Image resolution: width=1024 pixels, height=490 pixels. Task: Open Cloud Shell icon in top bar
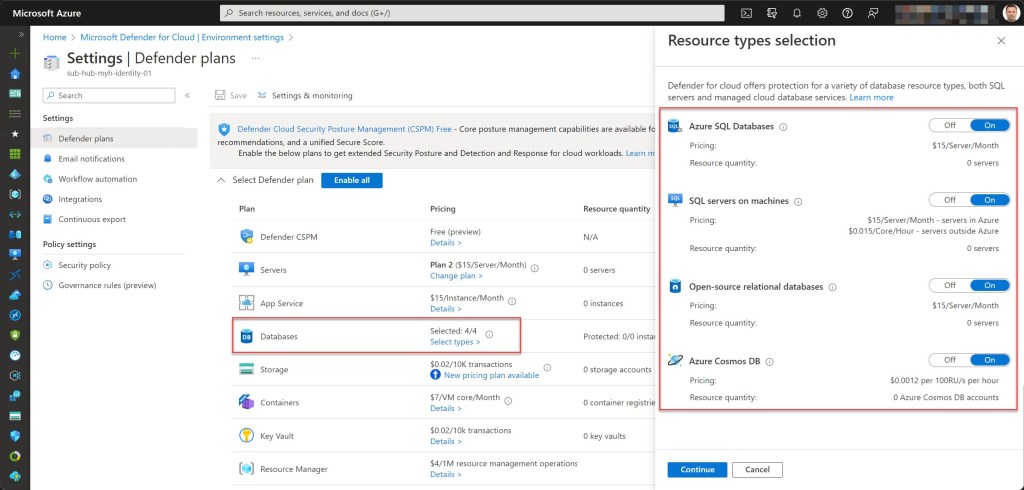[x=746, y=13]
